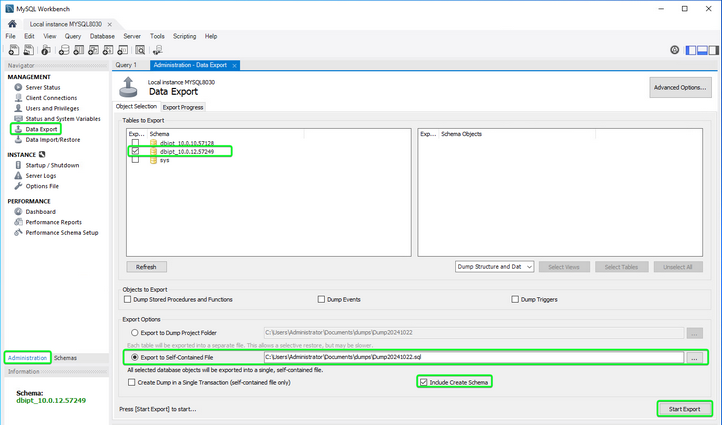Open Data Import/Restore
The height and width of the screenshot is (425, 722).
click(x=52, y=140)
